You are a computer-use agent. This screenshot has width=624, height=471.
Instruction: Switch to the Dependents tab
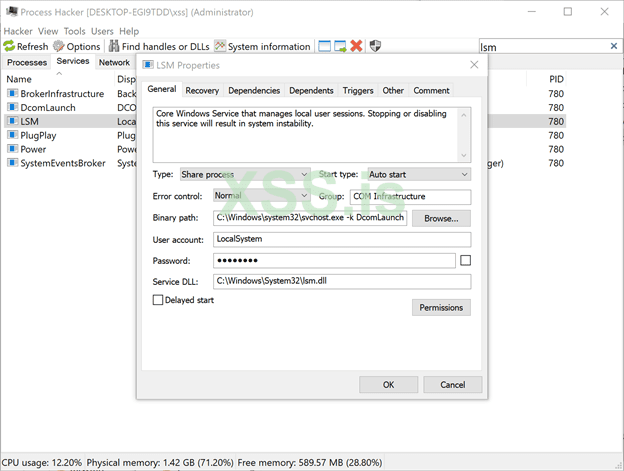point(311,91)
